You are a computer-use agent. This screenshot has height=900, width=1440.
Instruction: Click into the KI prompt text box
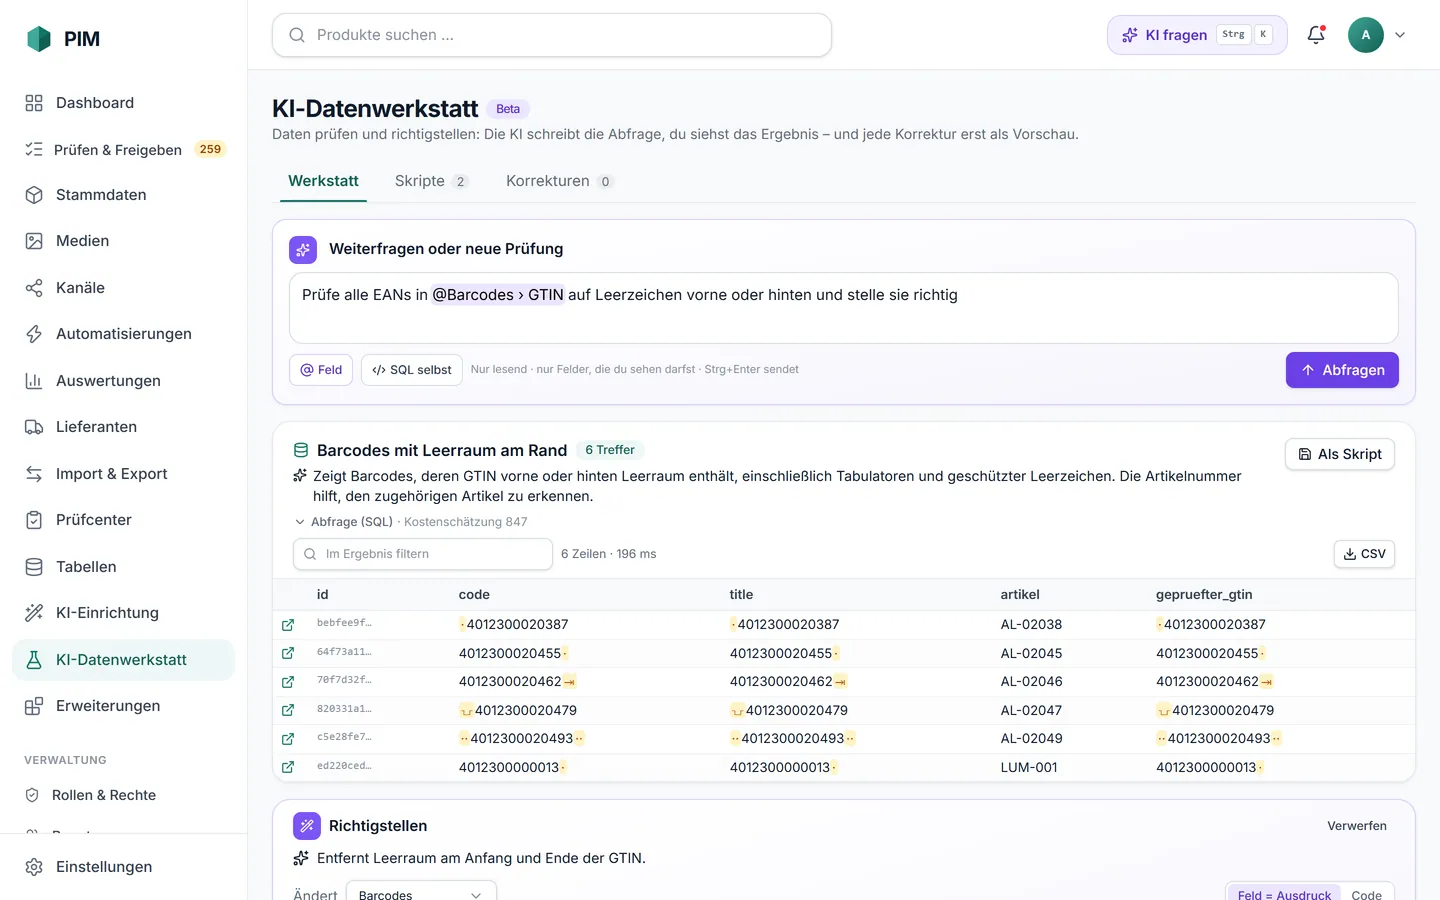pyautogui.click(x=844, y=308)
